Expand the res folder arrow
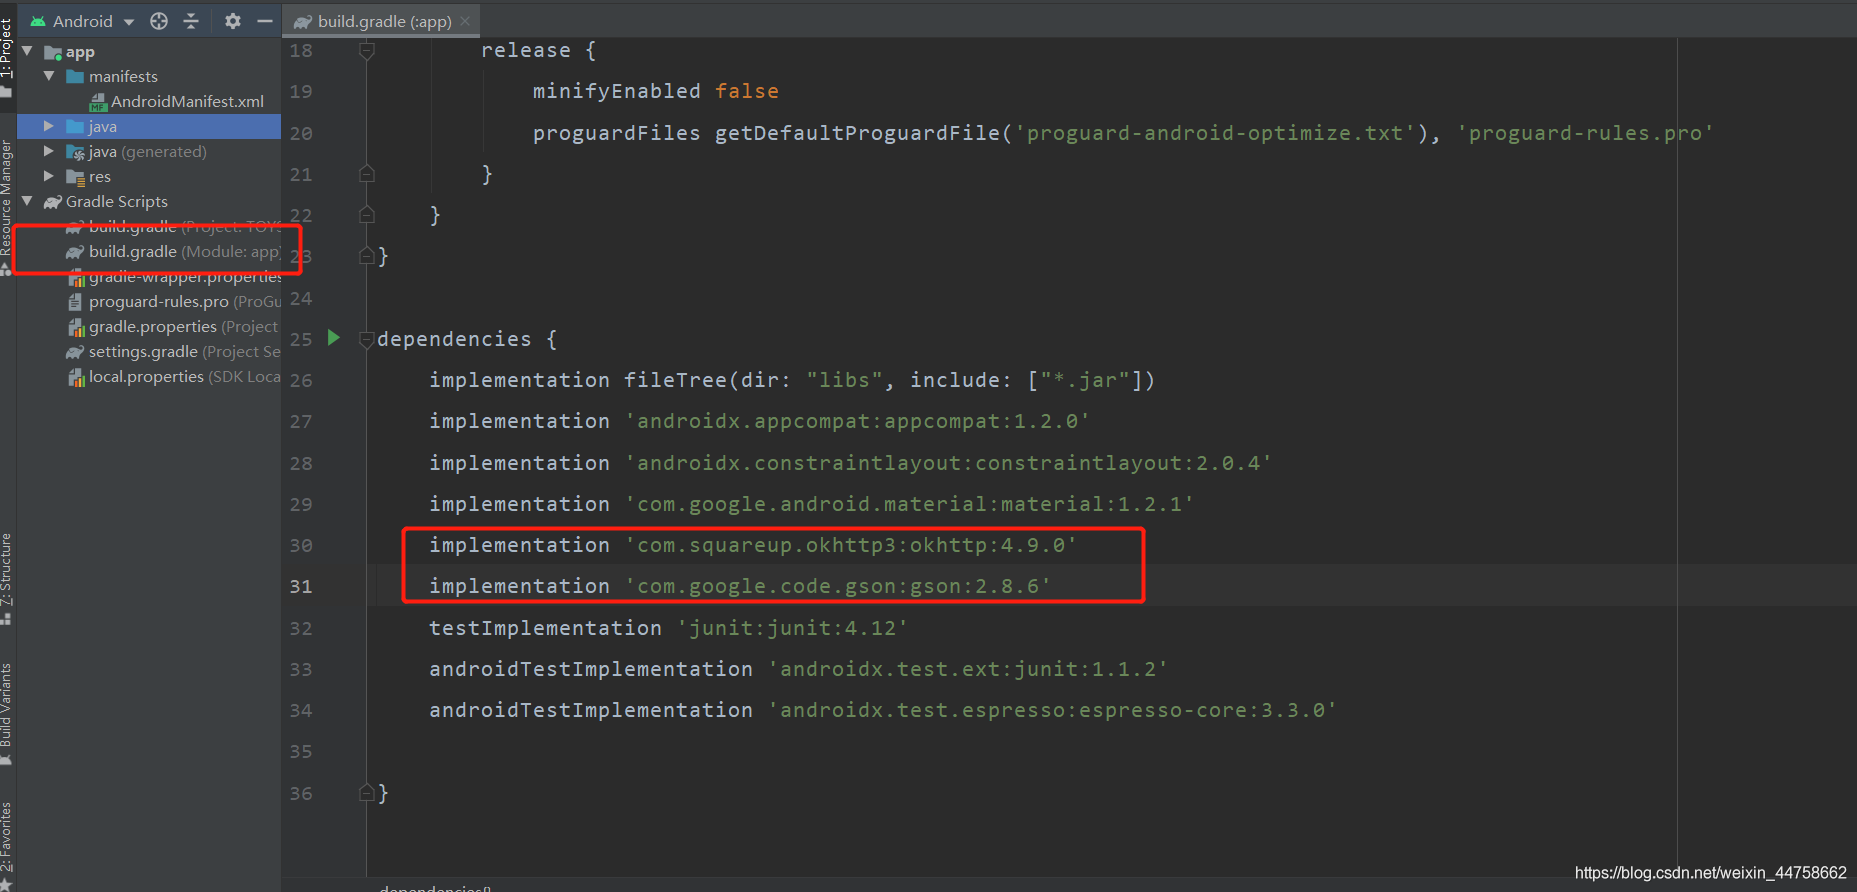1857x892 pixels. coord(49,176)
